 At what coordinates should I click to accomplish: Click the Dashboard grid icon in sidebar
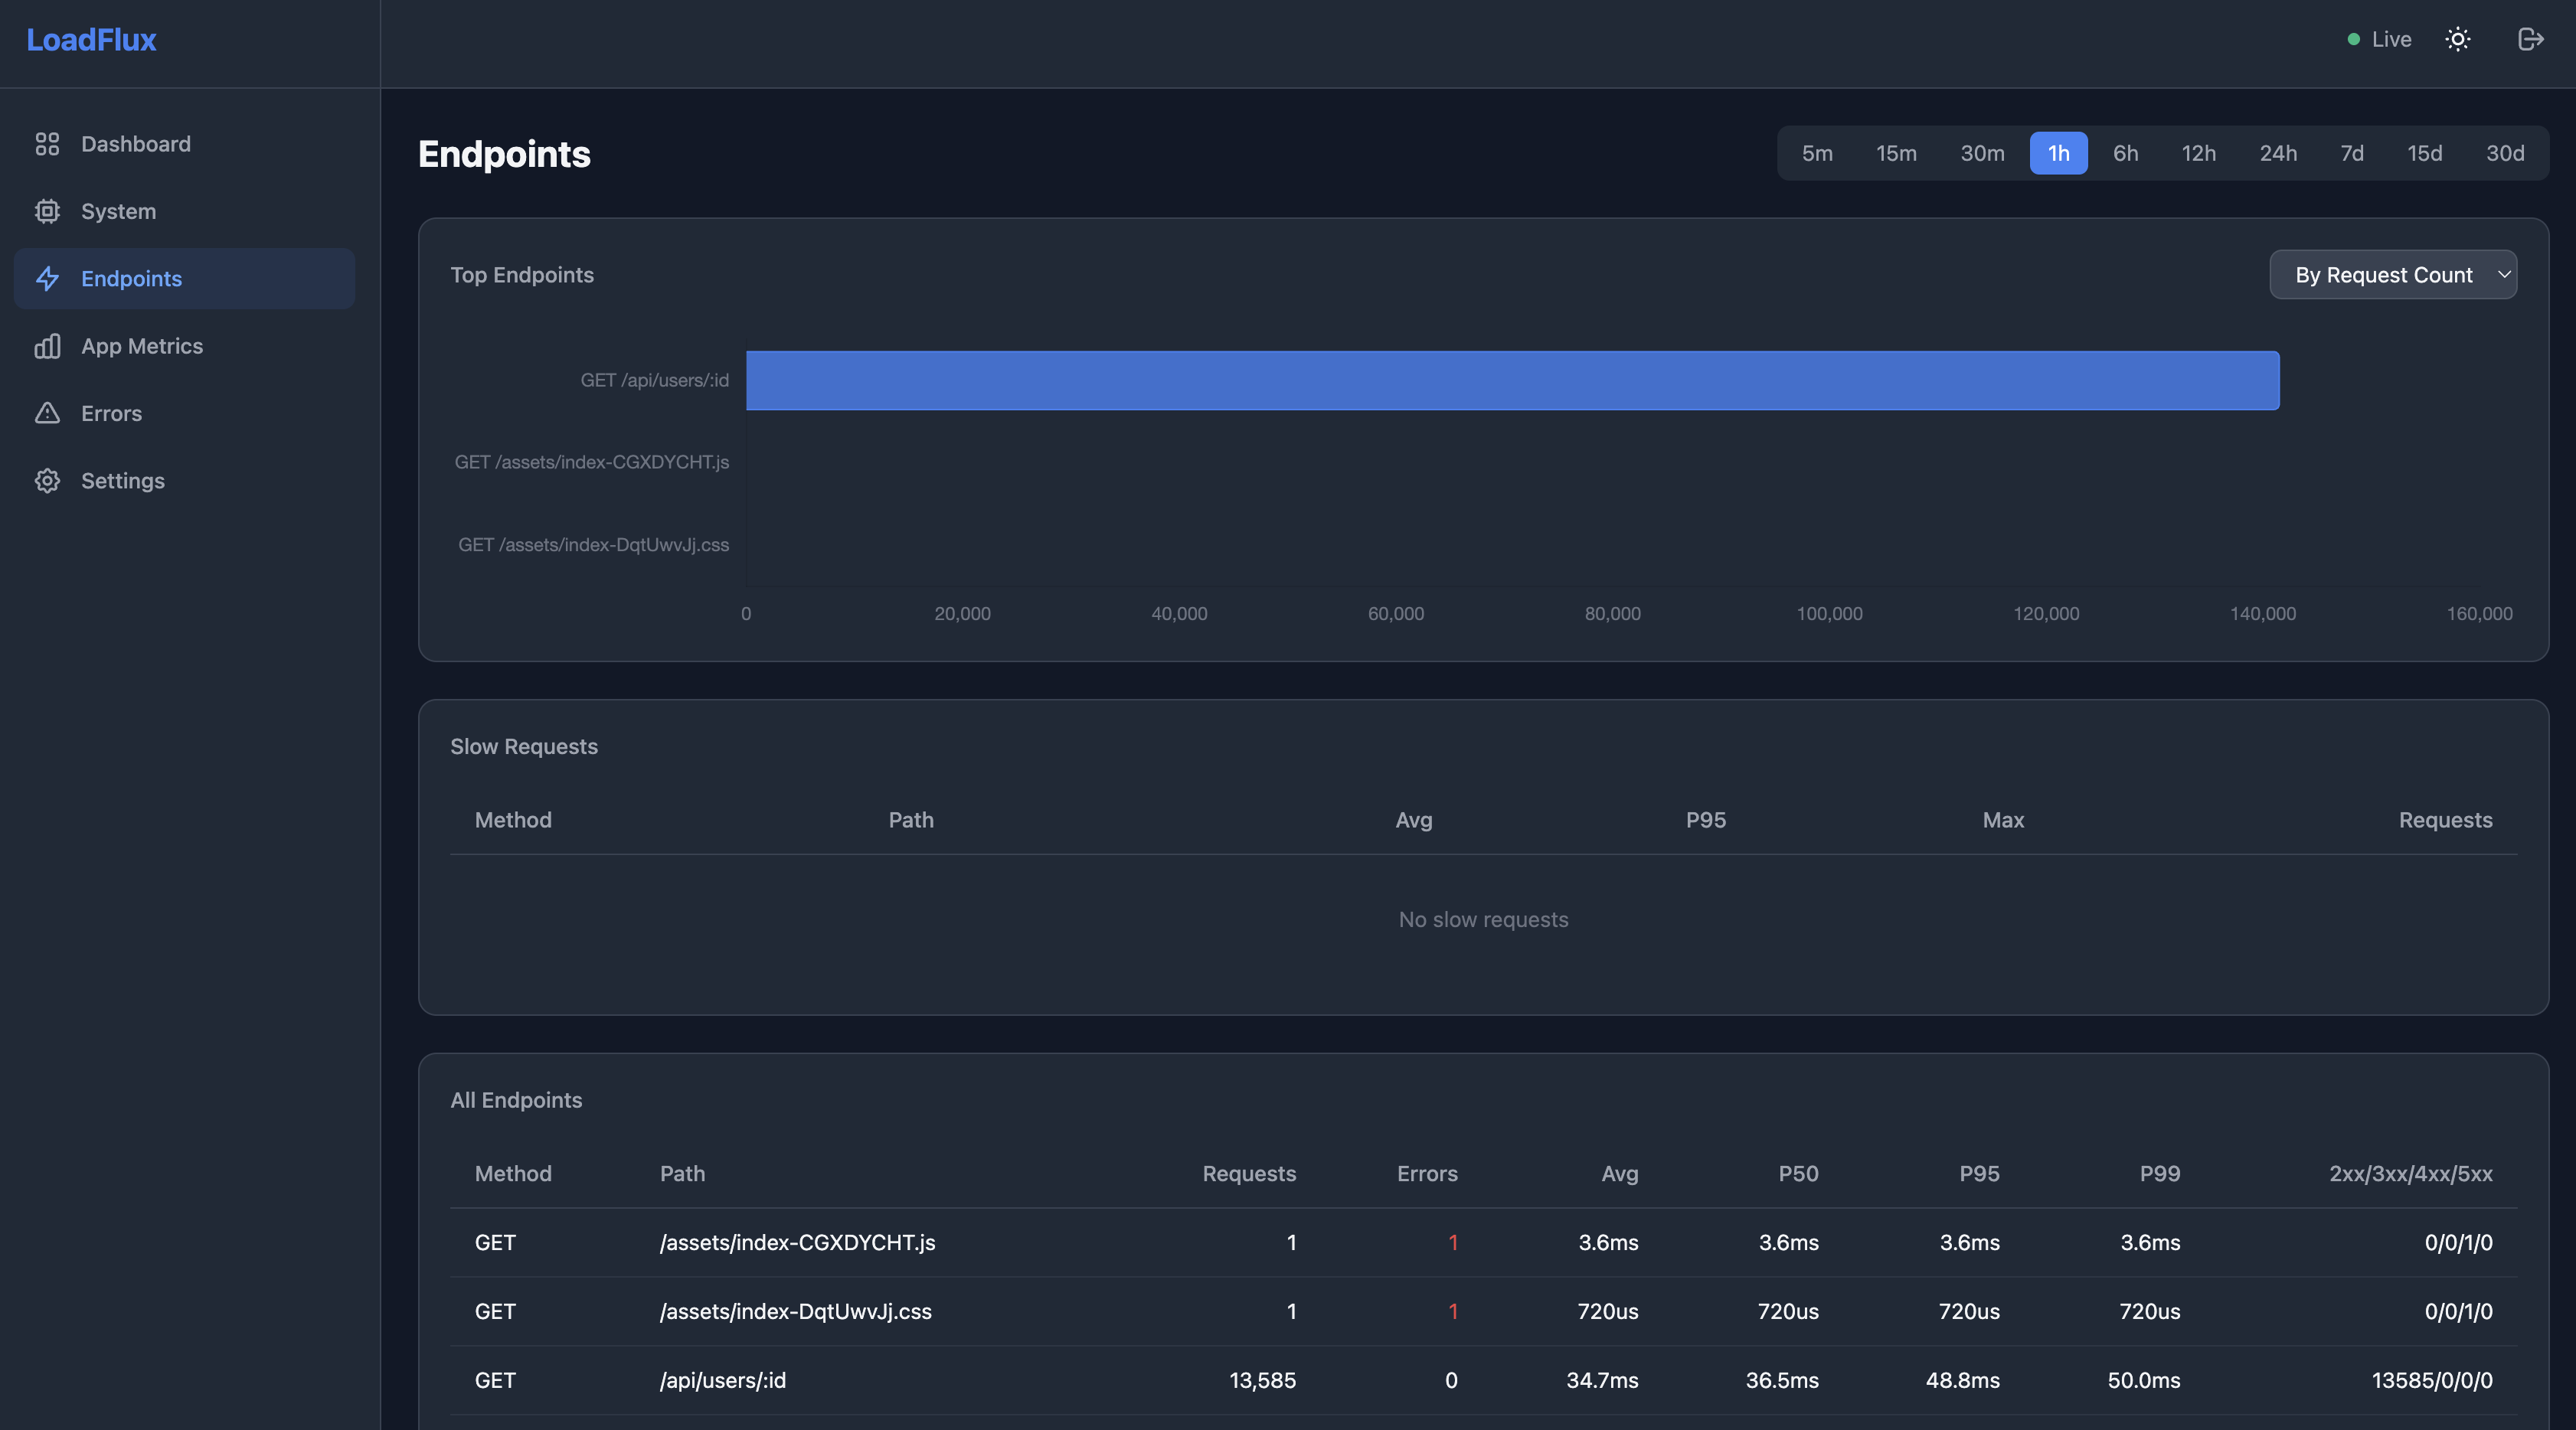(x=47, y=144)
